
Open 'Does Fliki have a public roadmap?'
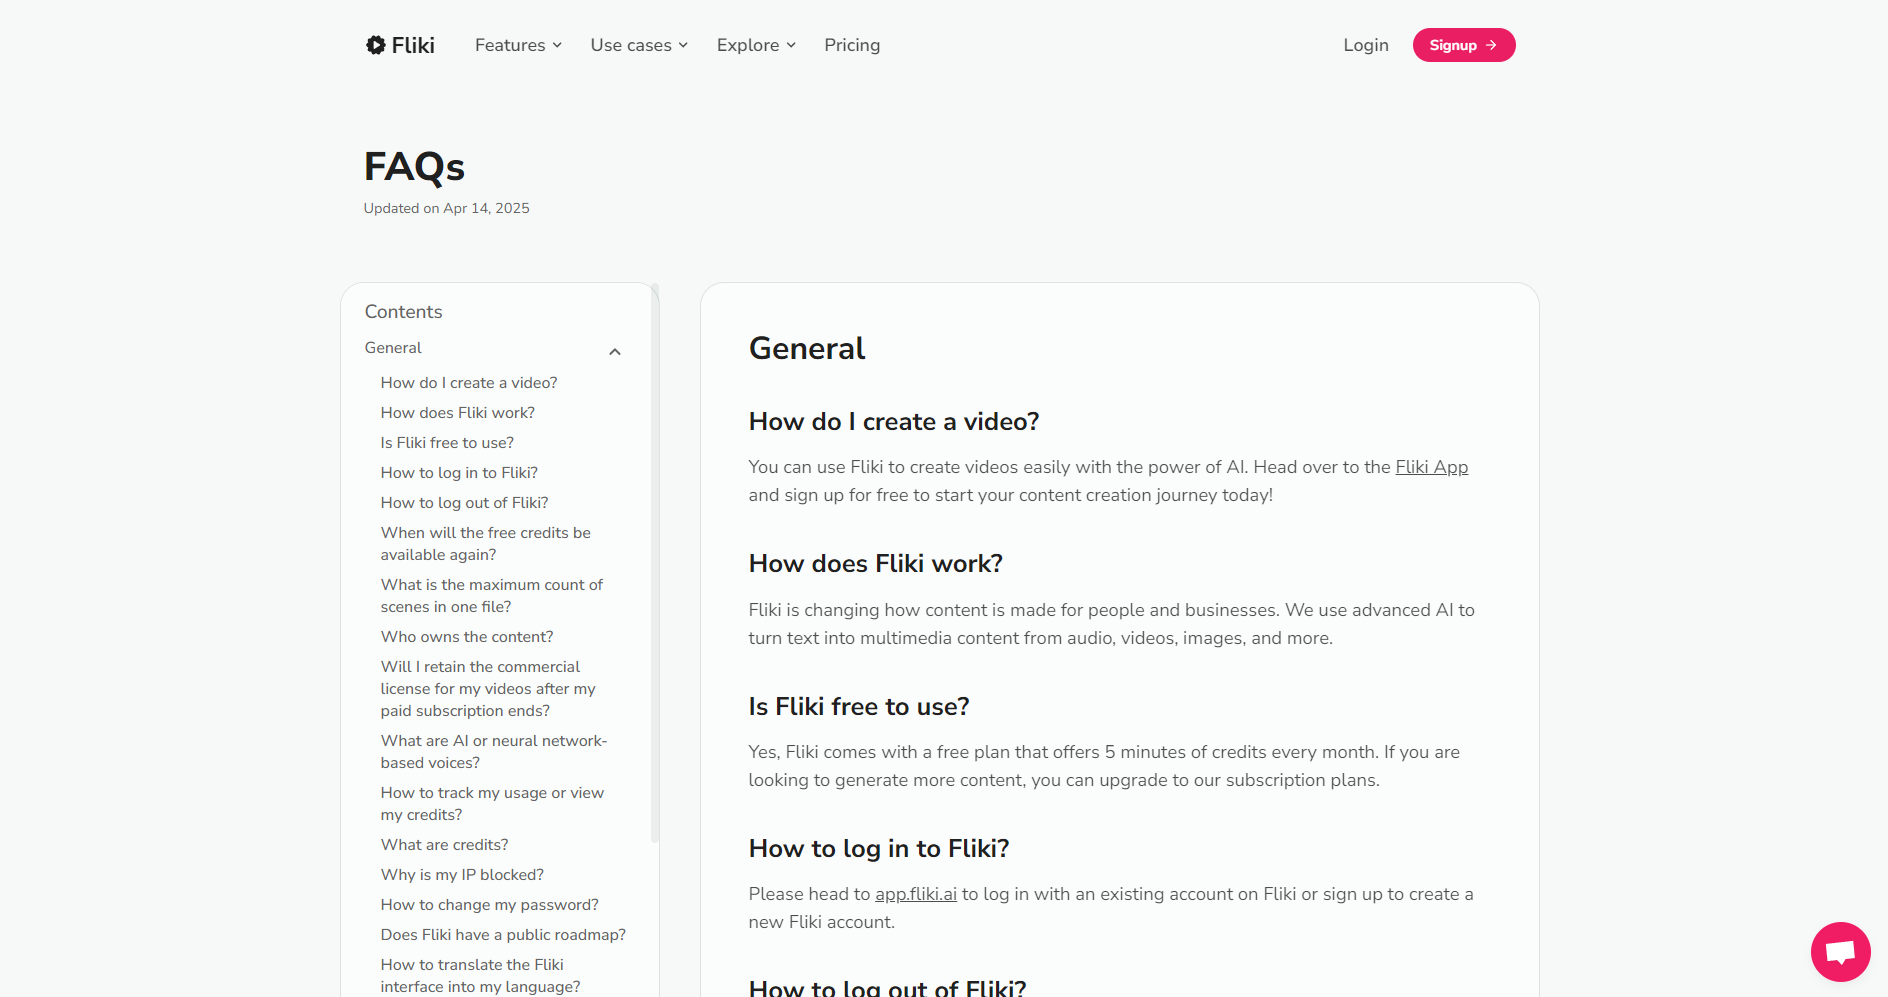(503, 935)
